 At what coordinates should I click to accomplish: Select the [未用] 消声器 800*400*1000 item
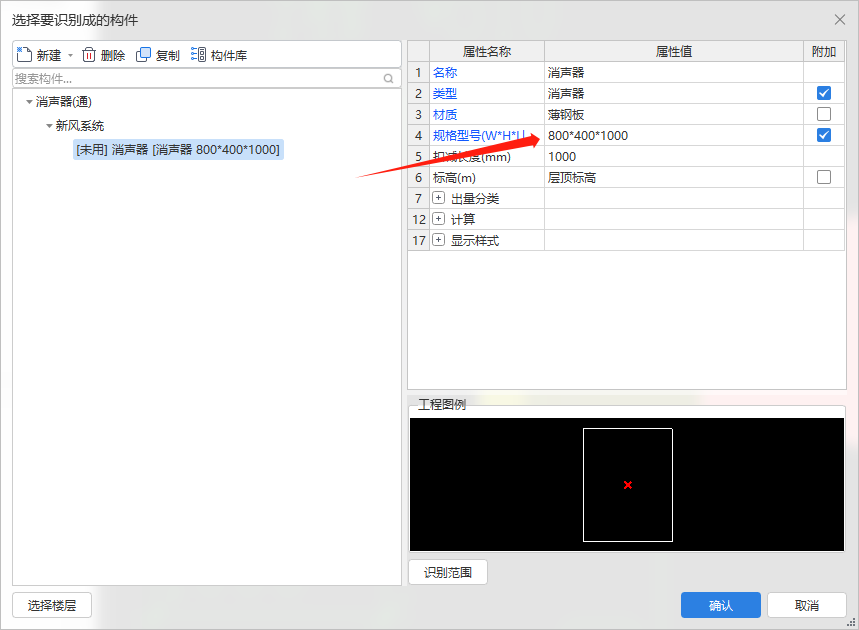[x=178, y=150]
